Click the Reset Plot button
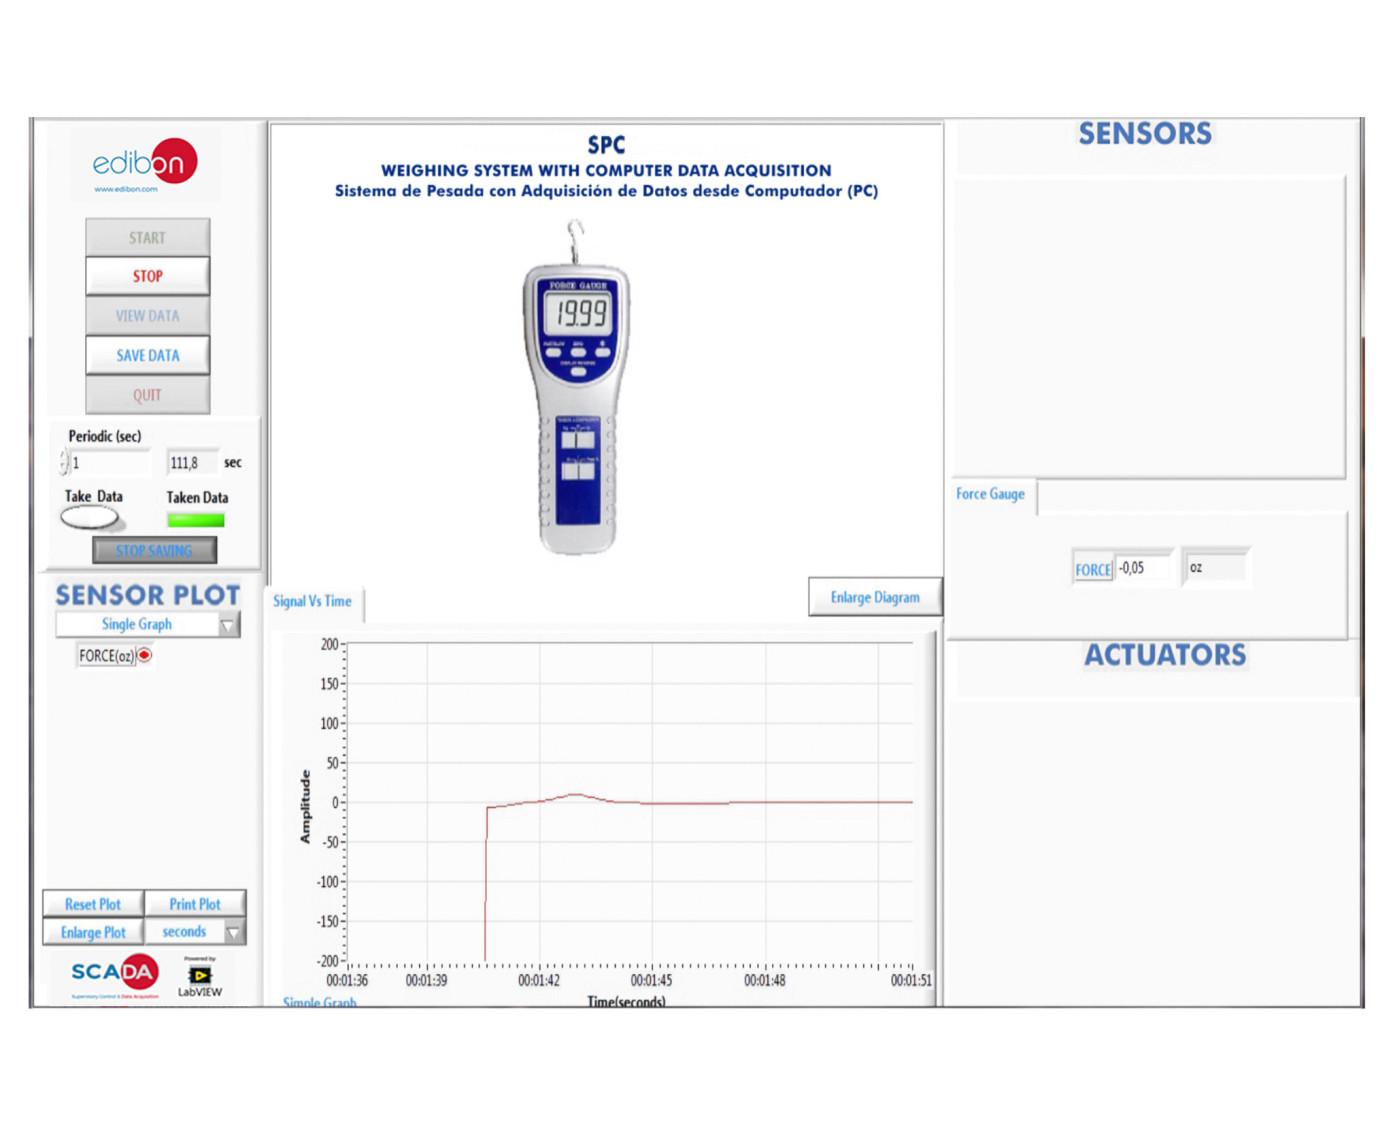Screen dimensions: 1393x1125 (x=93, y=904)
